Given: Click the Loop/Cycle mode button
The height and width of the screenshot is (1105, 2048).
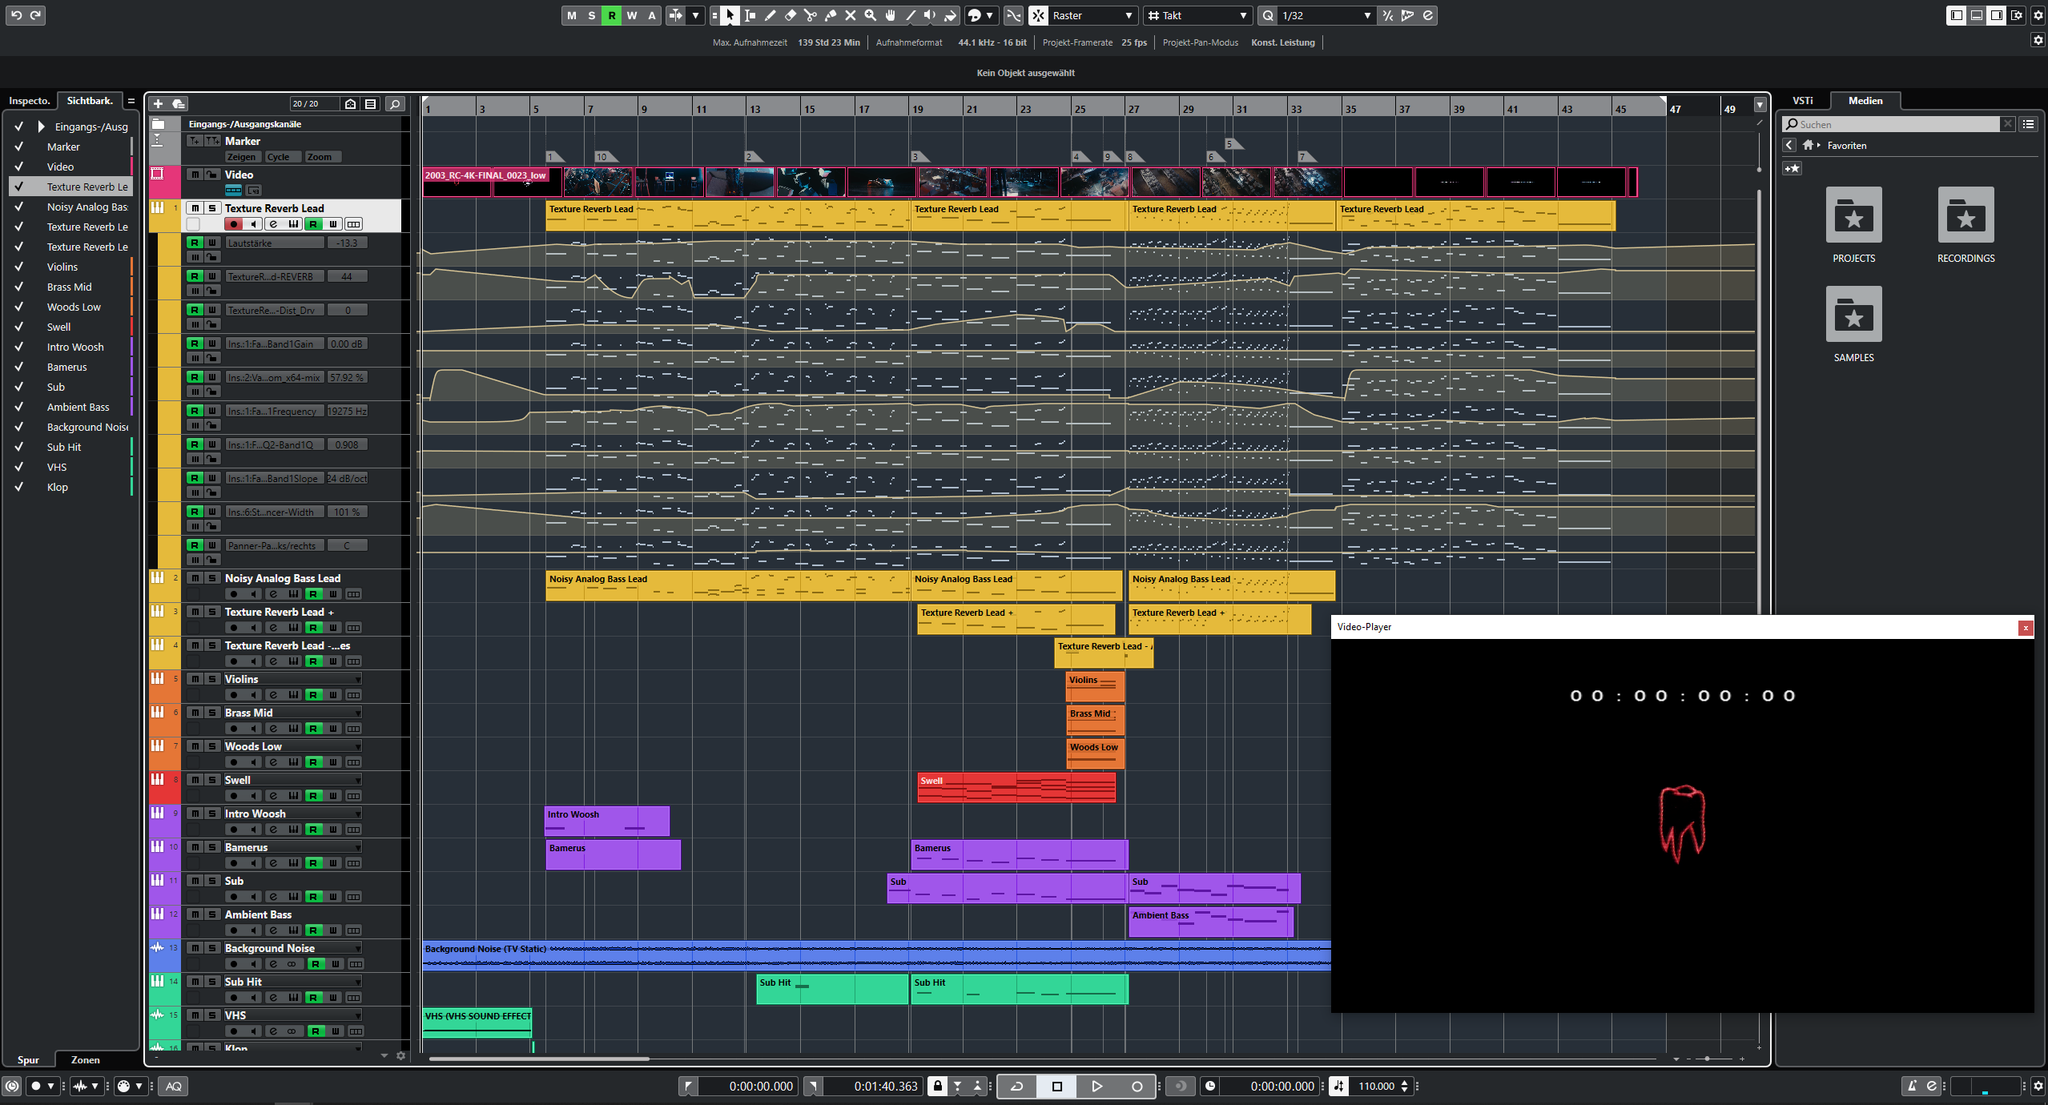Looking at the screenshot, I should [1017, 1085].
